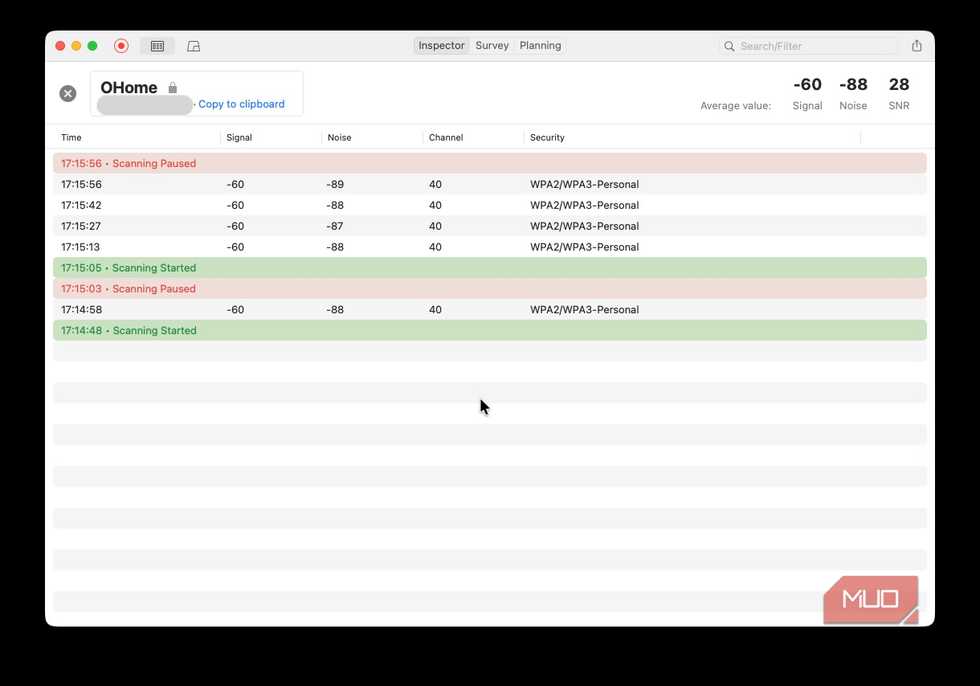Sort by the Signal column header

pos(239,137)
